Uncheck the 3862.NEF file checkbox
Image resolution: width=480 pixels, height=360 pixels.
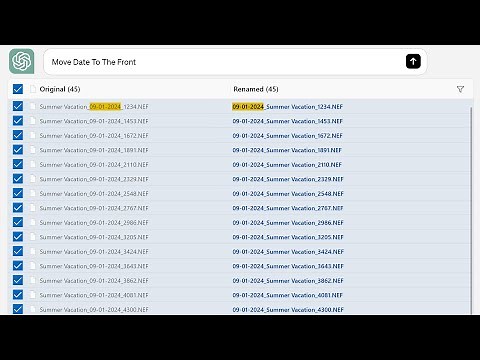18,280
